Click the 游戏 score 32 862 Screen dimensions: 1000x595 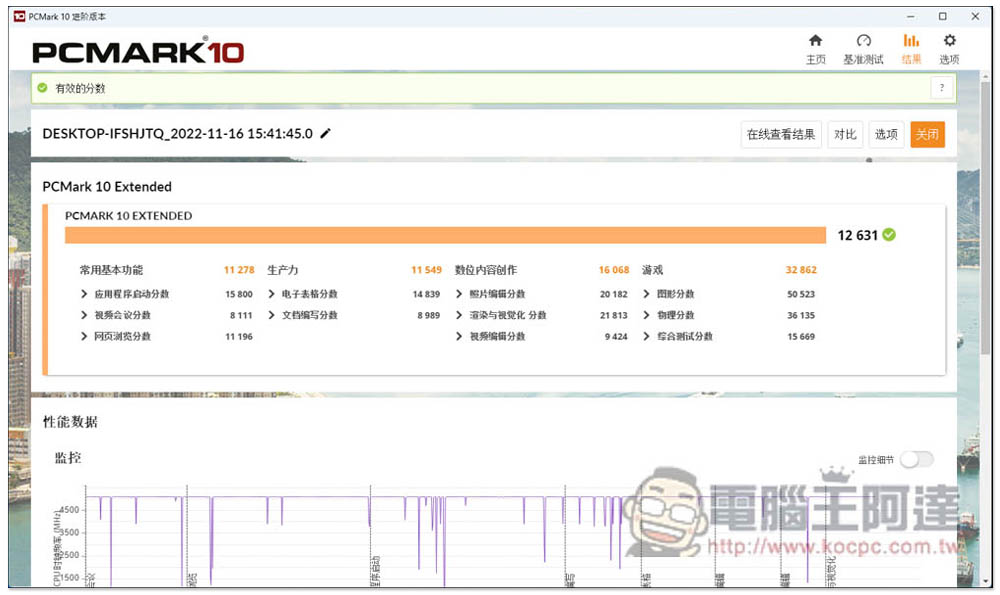click(801, 270)
